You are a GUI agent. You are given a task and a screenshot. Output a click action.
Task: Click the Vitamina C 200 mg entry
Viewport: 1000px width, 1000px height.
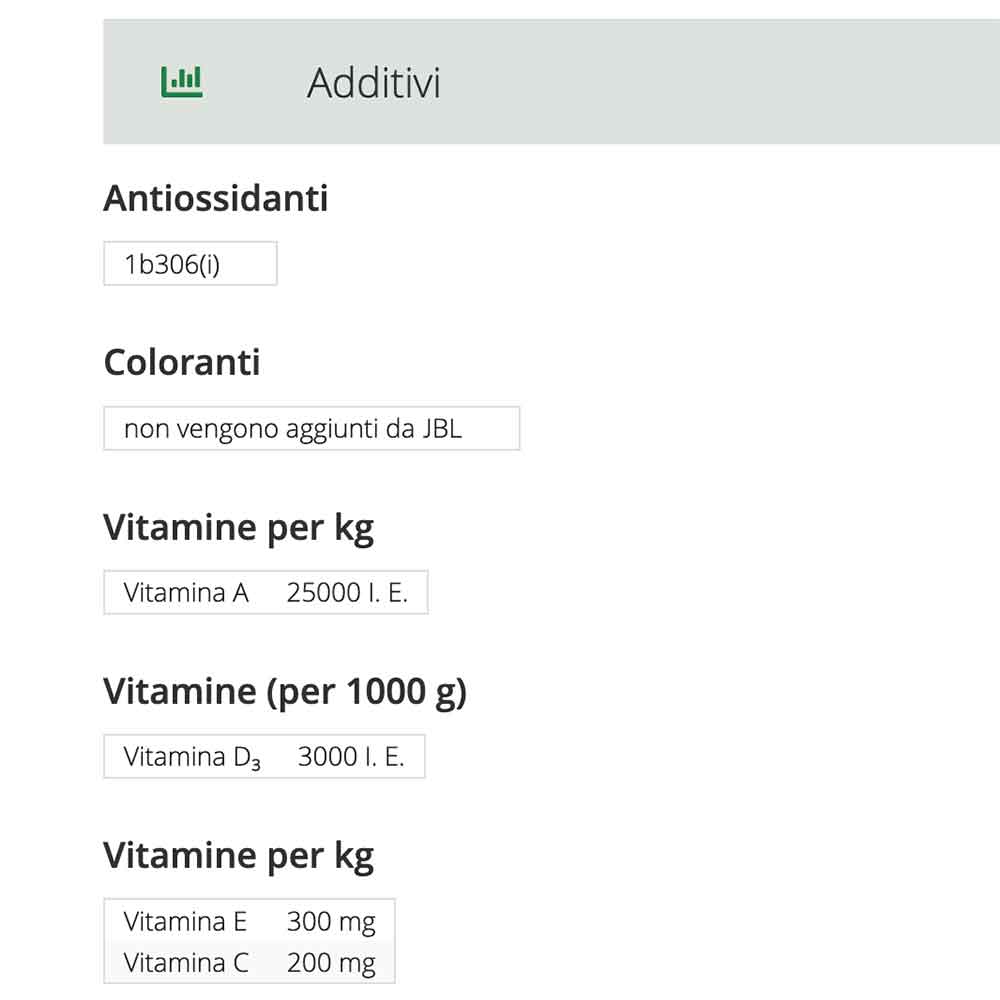(x=248, y=962)
